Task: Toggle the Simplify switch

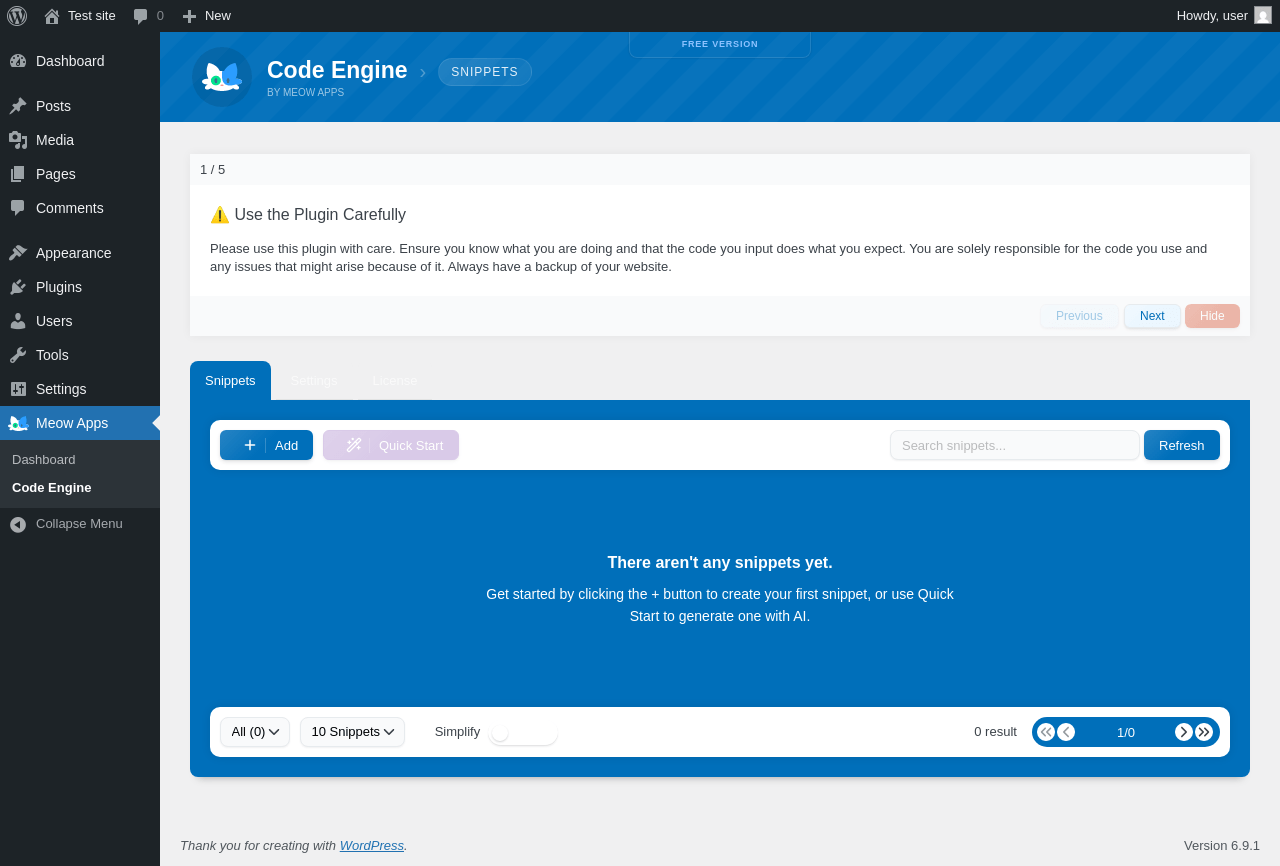Action: [523, 732]
